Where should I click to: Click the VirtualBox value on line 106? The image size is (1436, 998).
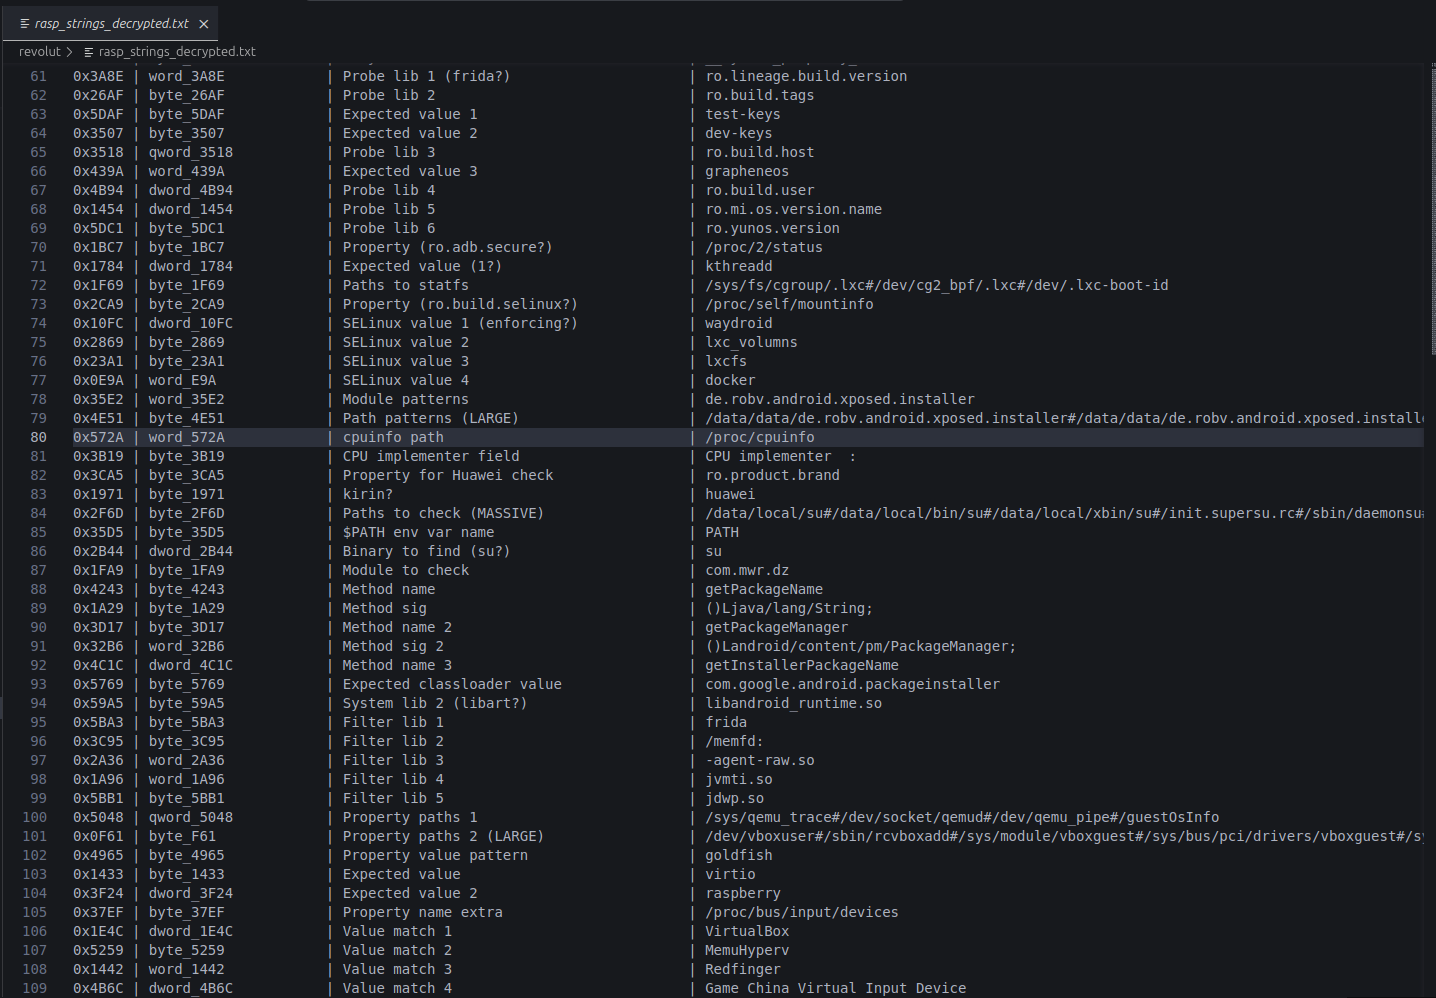click(747, 931)
